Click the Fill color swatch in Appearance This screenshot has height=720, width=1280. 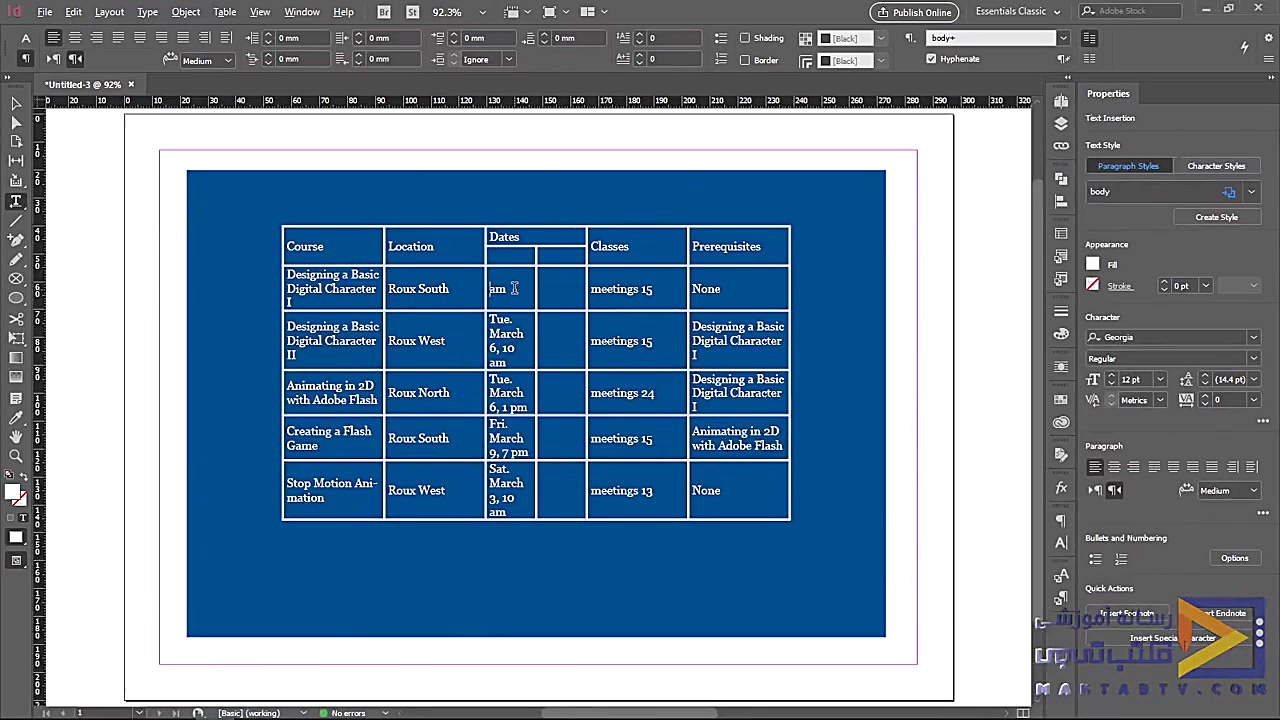pos(1093,264)
